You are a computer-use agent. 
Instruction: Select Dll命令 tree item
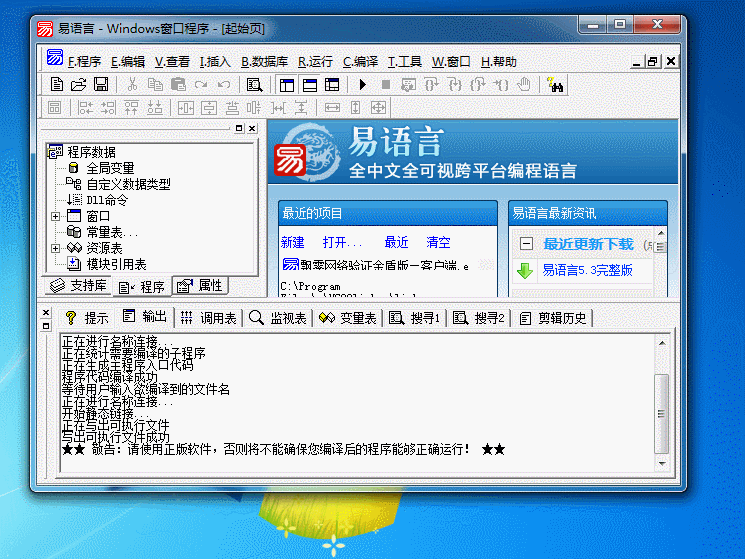(x=107, y=200)
